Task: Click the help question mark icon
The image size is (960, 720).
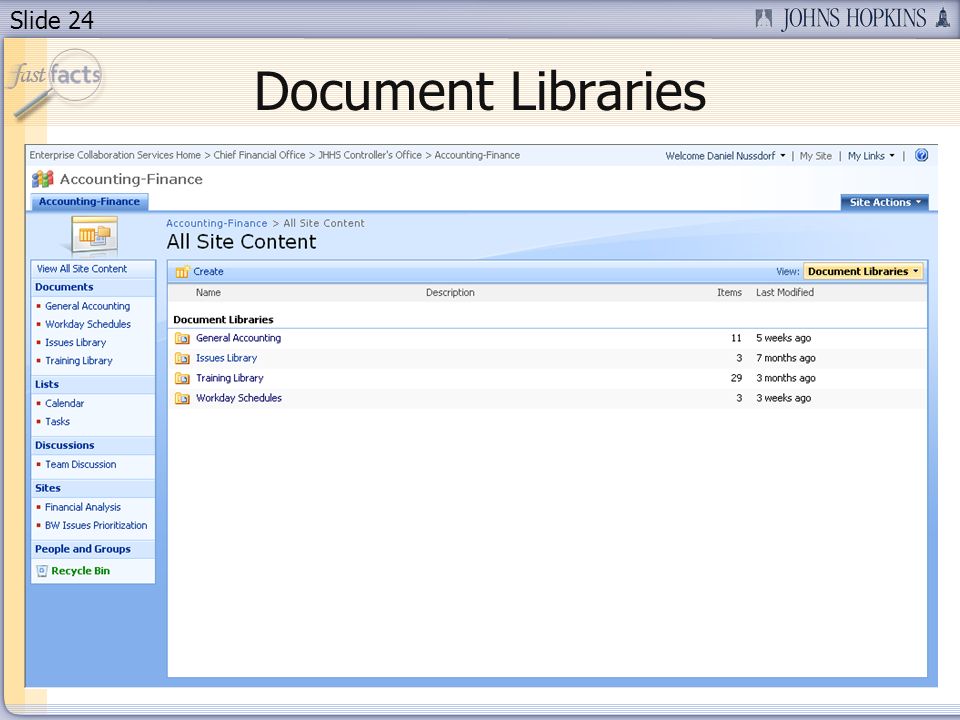Action: [921, 156]
